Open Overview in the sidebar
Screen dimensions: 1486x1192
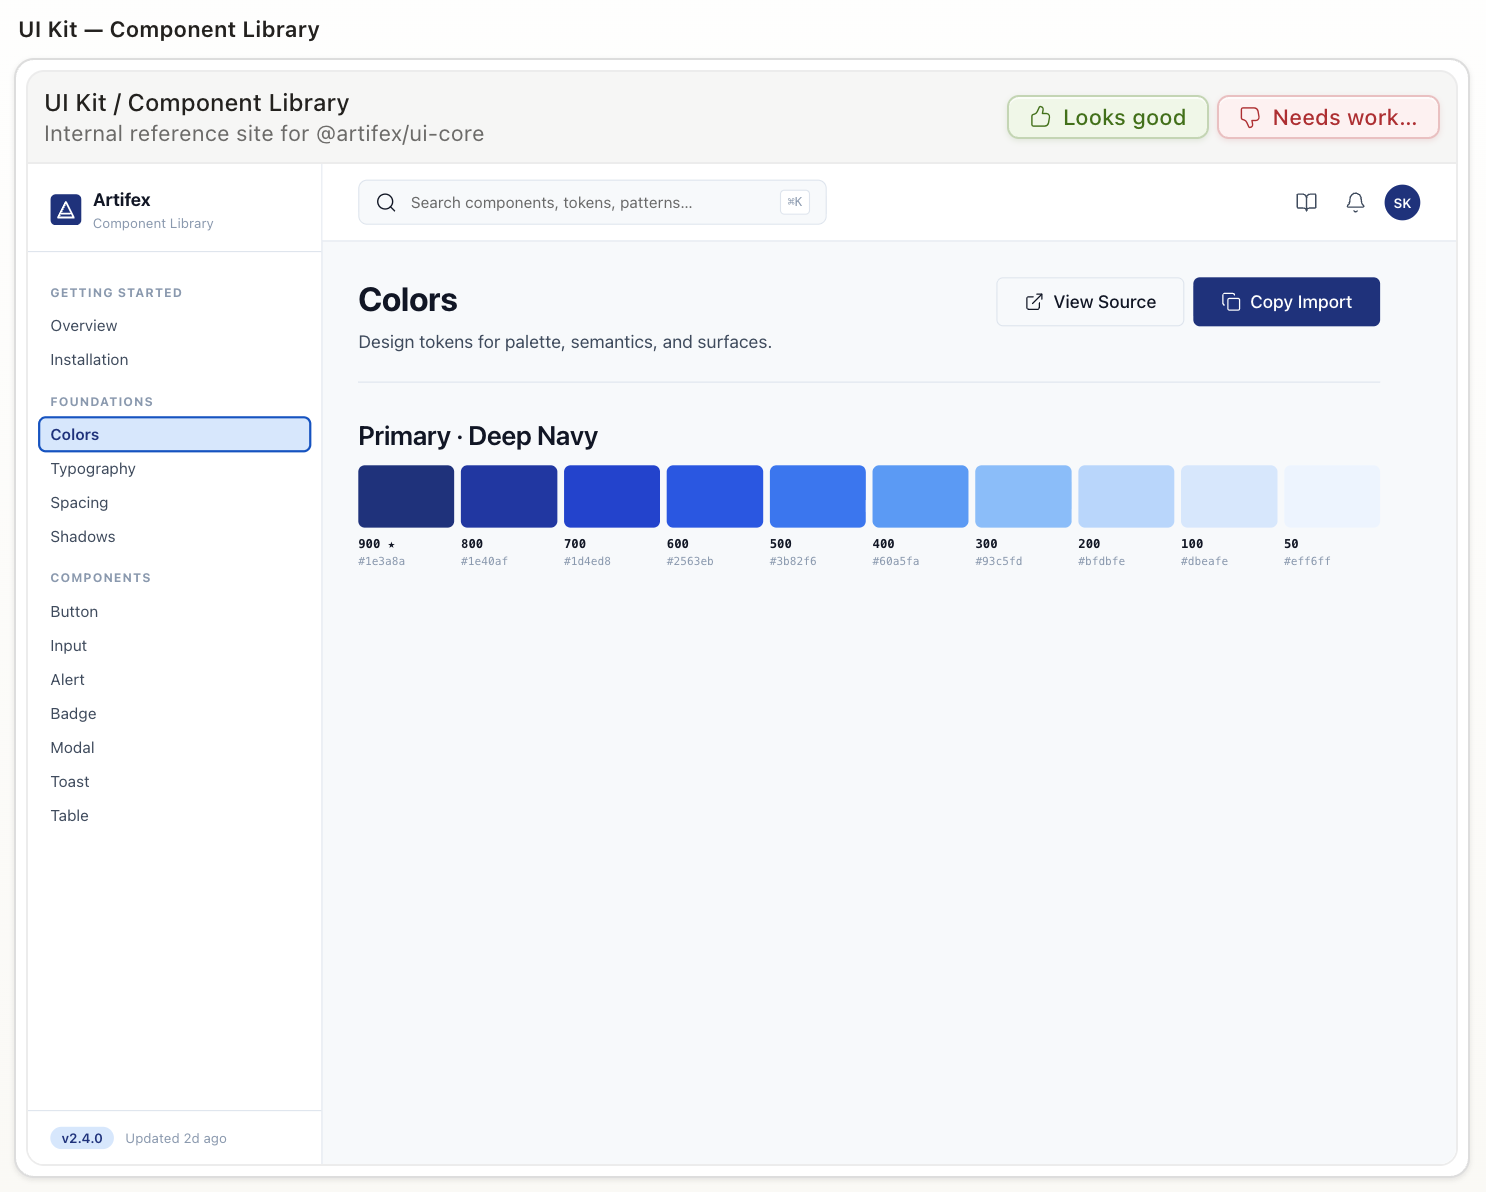pyautogui.click(x=174, y=326)
